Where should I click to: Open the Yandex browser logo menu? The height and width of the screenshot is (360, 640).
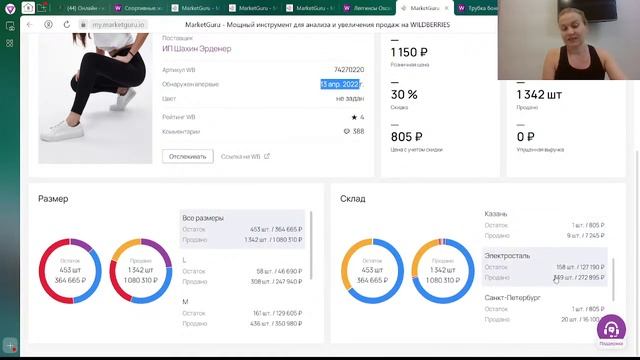pos(10,8)
